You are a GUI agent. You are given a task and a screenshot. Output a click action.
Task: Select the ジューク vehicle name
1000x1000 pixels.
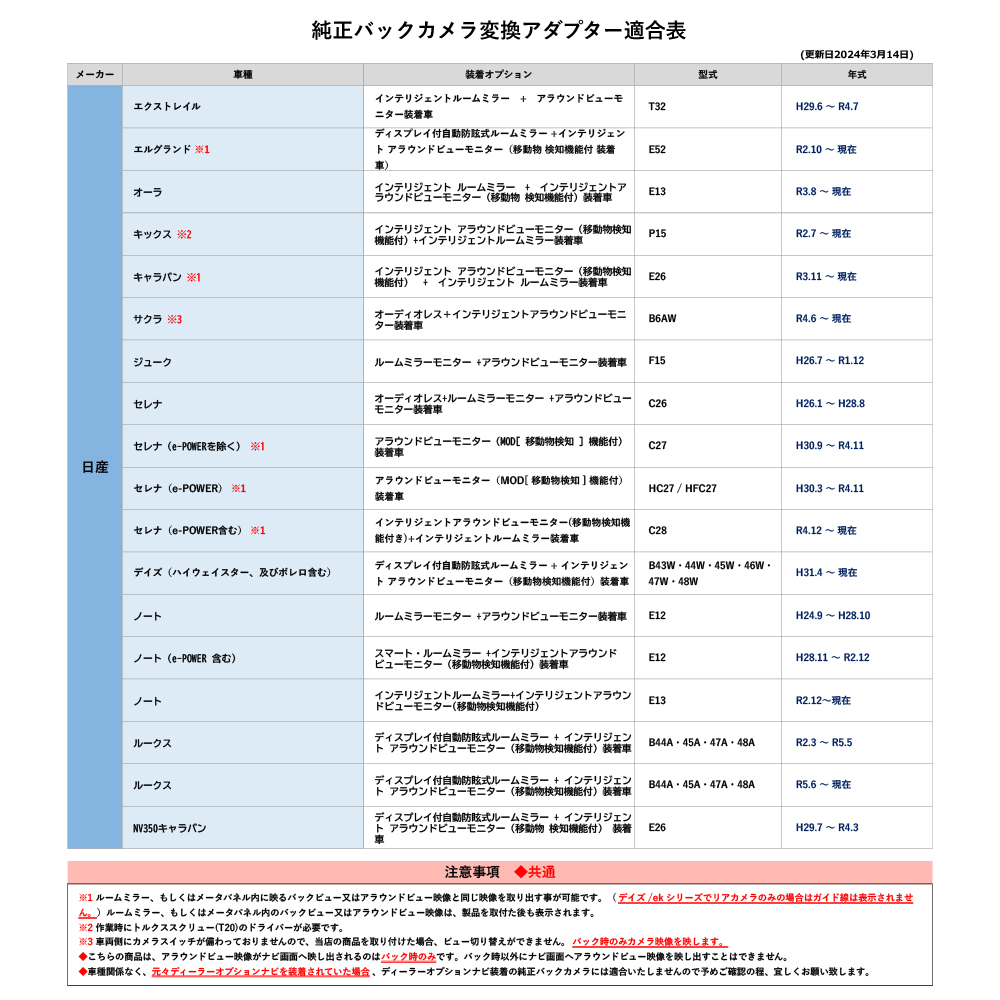pos(152,362)
